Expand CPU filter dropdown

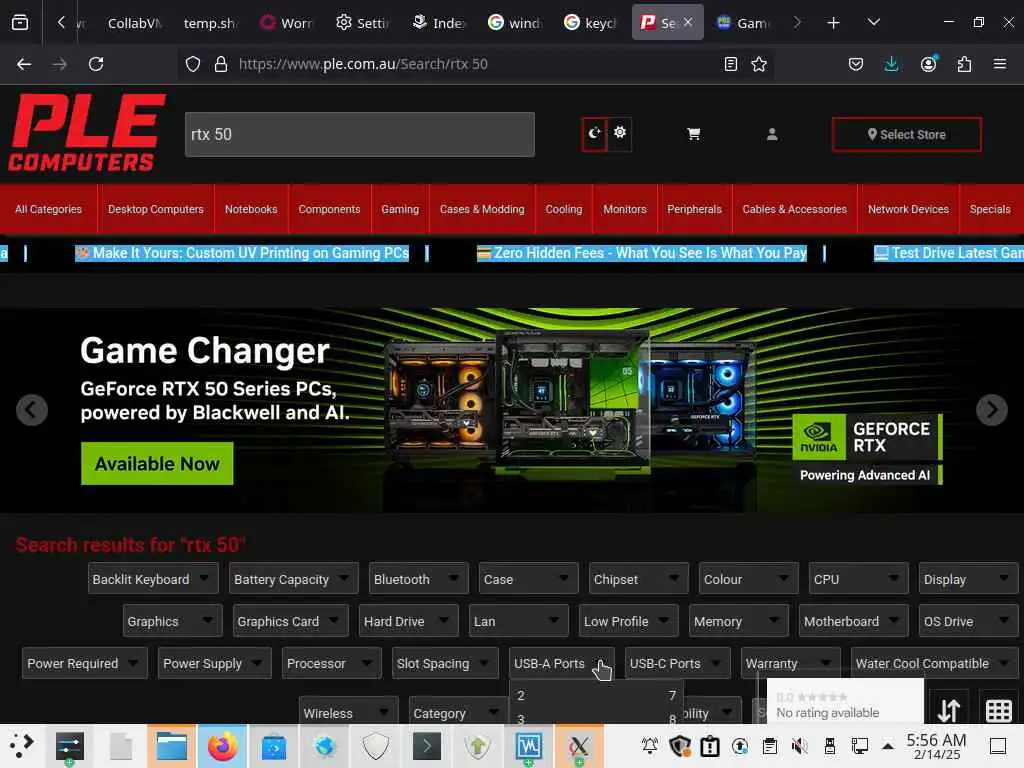coord(858,579)
